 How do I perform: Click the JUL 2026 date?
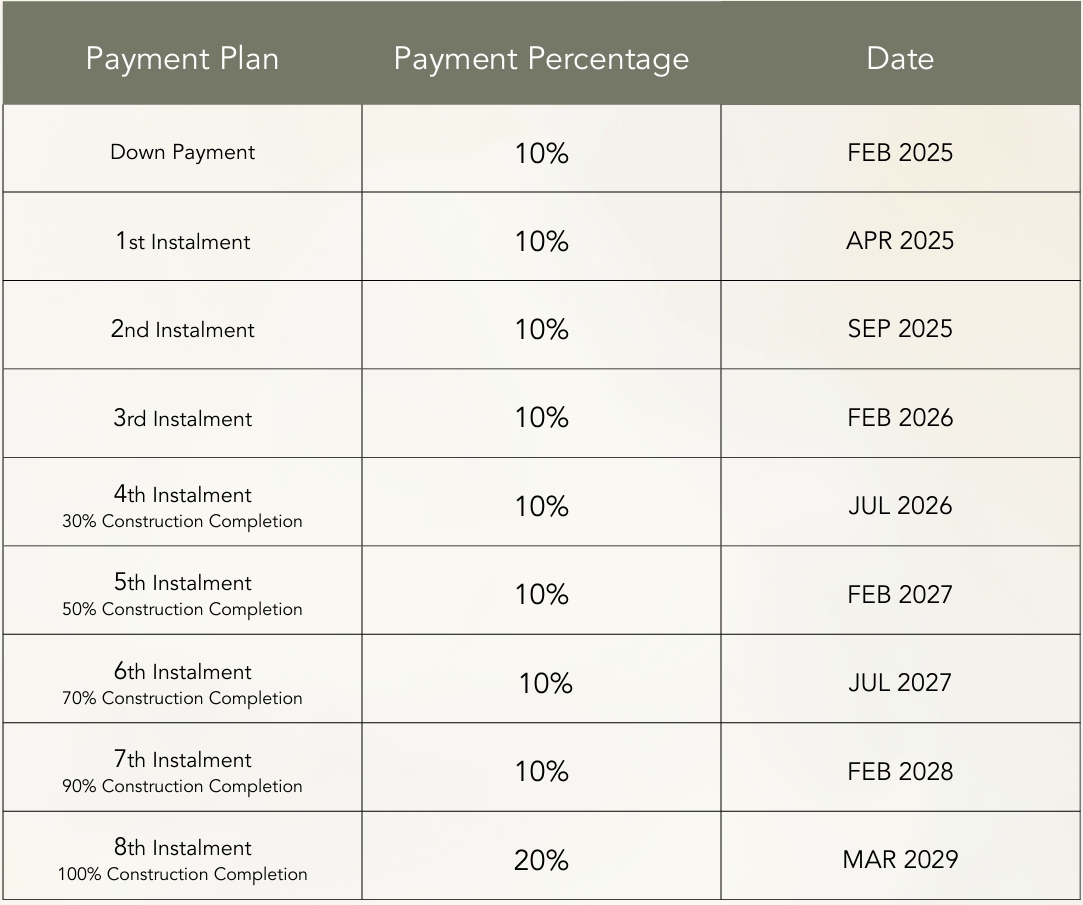pos(900,506)
